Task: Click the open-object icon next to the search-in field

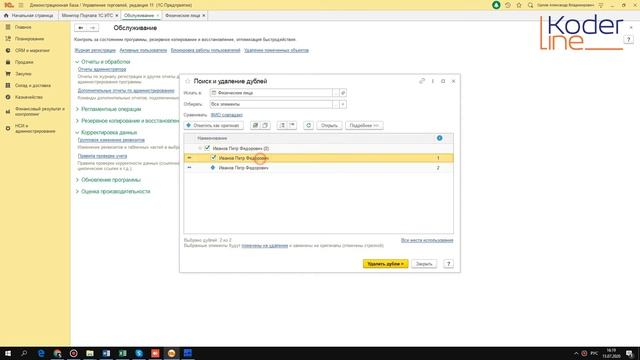Action: (x=343, y=93)
